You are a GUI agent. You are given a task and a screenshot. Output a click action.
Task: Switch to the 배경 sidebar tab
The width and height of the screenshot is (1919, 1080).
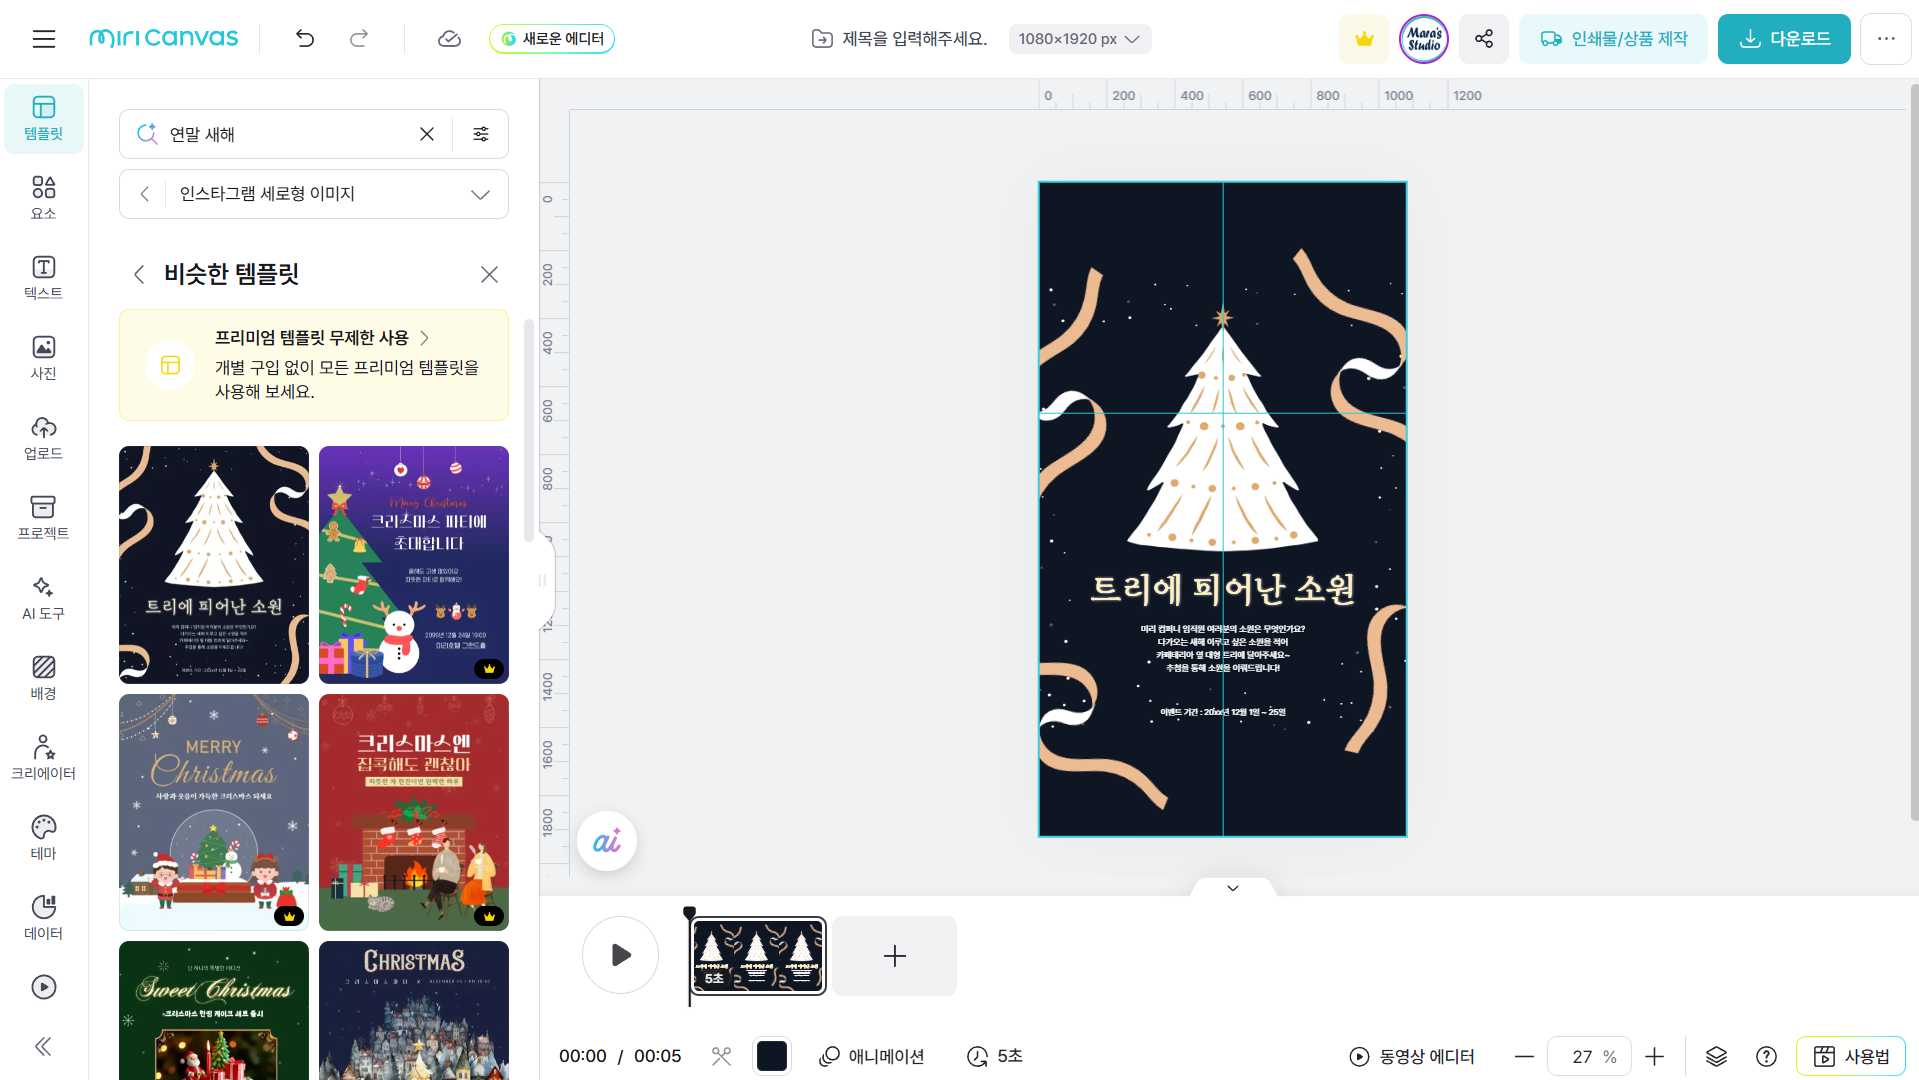coord(43,677)
